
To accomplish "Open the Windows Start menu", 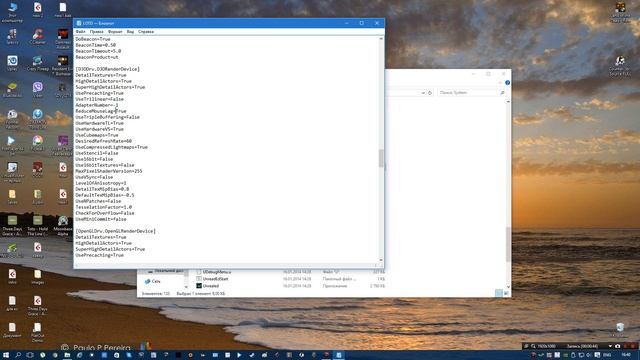I will 6,355.
